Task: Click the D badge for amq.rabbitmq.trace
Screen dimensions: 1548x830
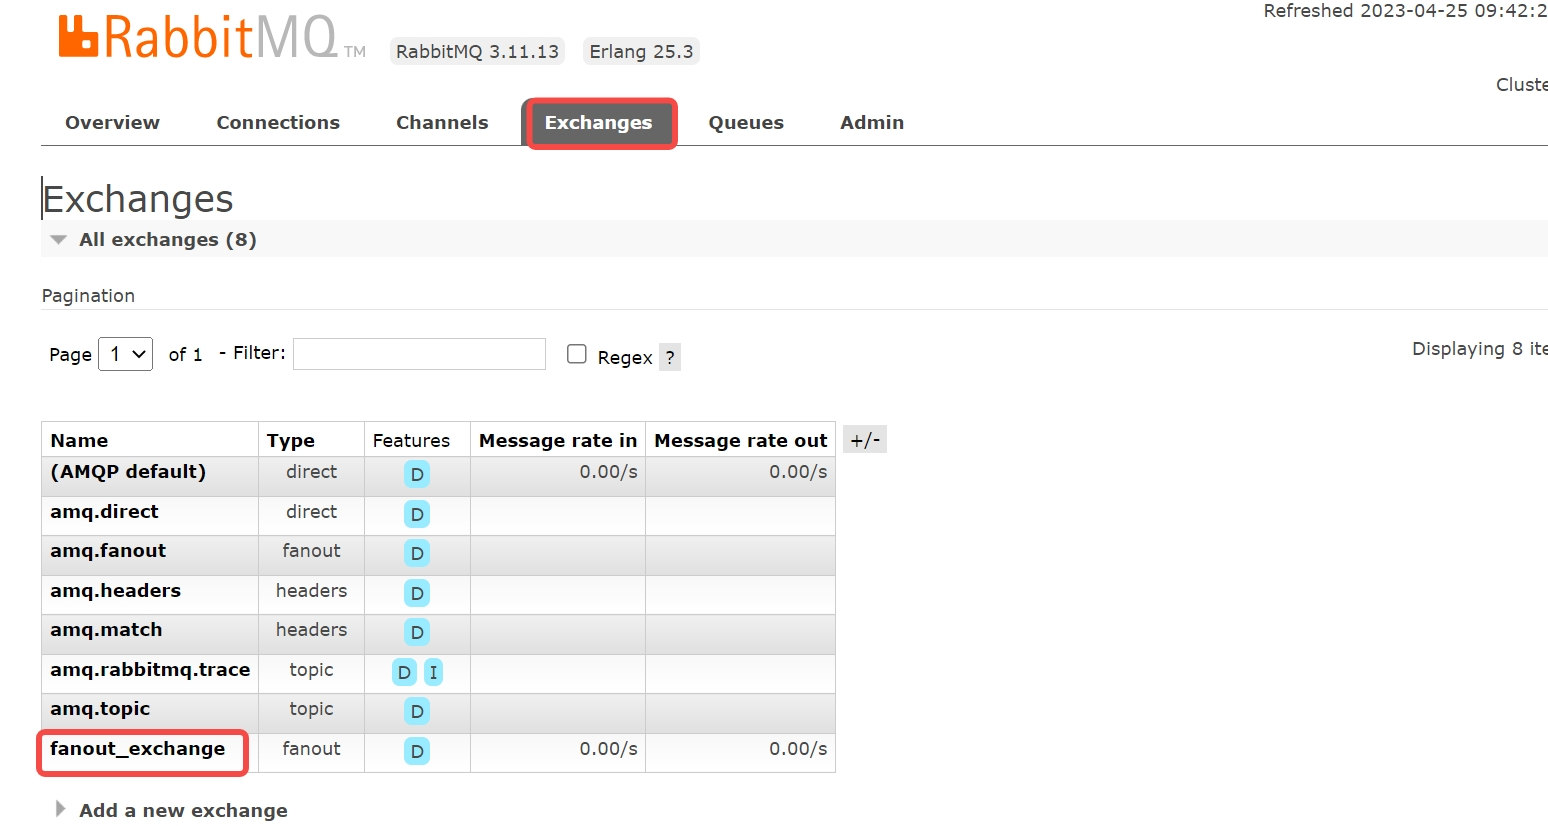Action: tap(404, 672)
